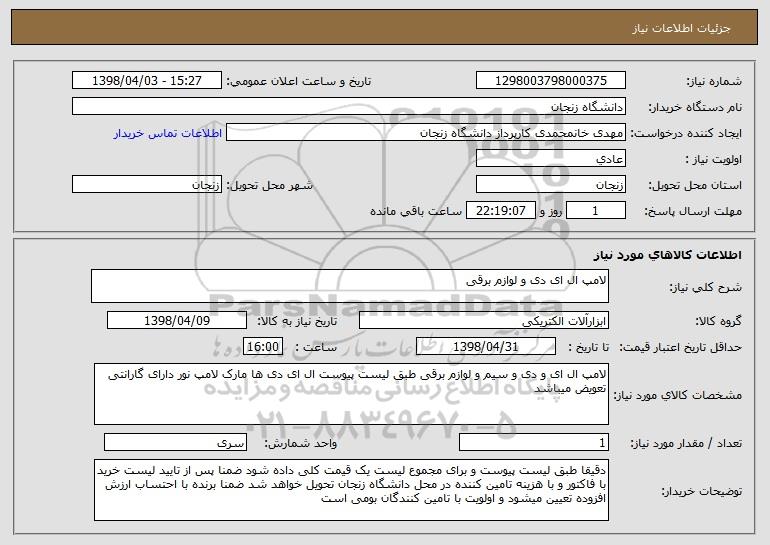770x545 pixels.
Task: Click the header title جزئیات اطلاعات نیاز
Action: pos(681,28)
